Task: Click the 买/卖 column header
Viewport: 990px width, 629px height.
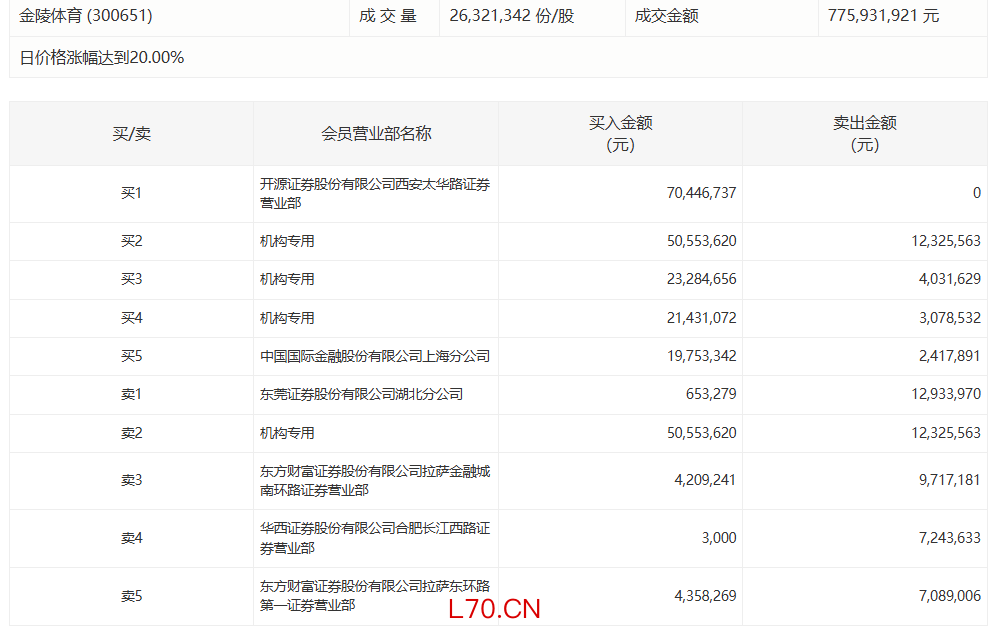Action: (x=131, y=134)
